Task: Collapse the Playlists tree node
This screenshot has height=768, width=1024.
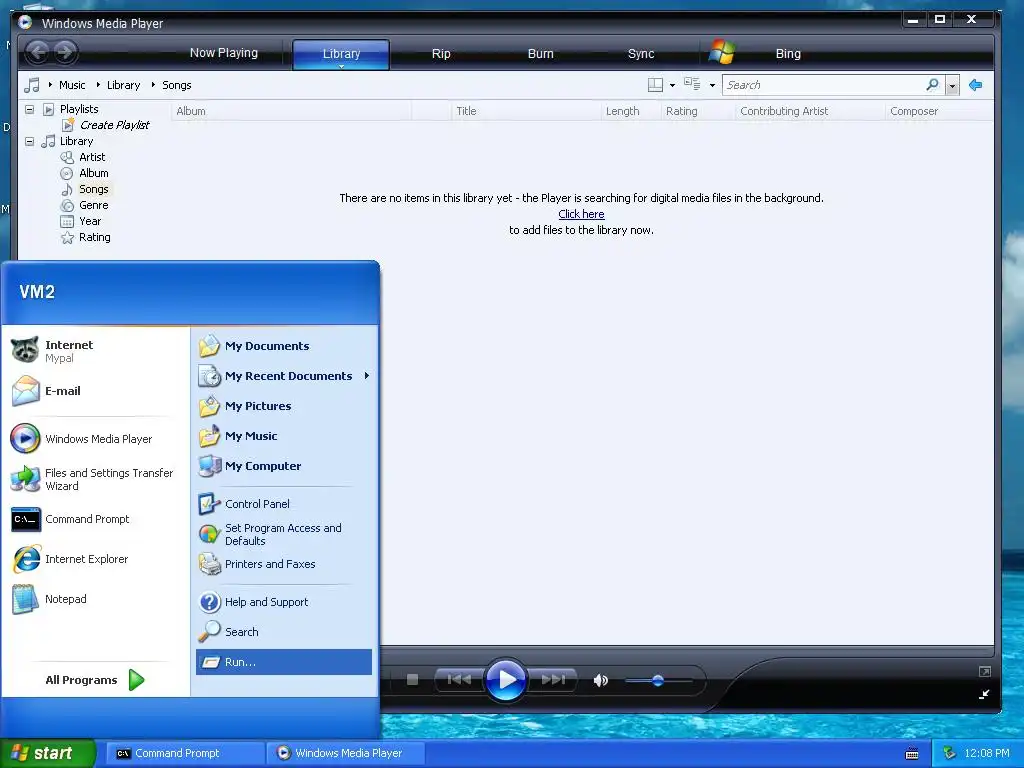Action: (29, 109)
